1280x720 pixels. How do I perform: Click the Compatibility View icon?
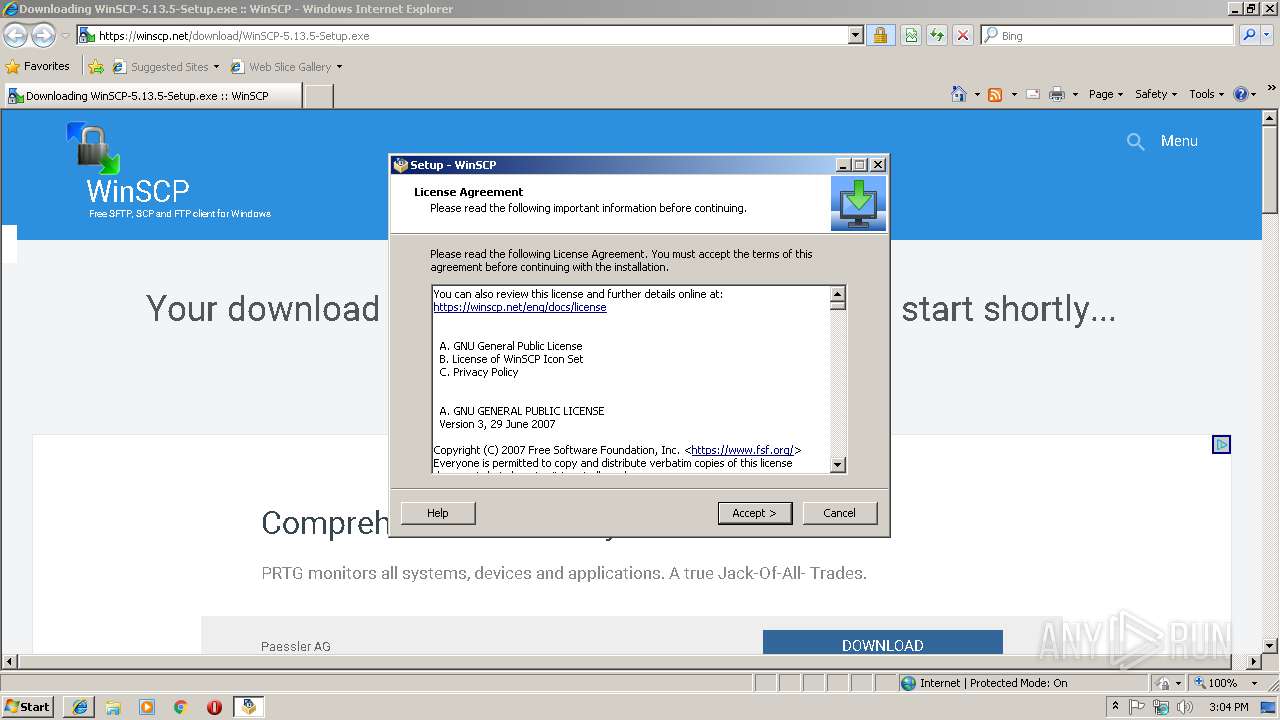tap(911, 35)
